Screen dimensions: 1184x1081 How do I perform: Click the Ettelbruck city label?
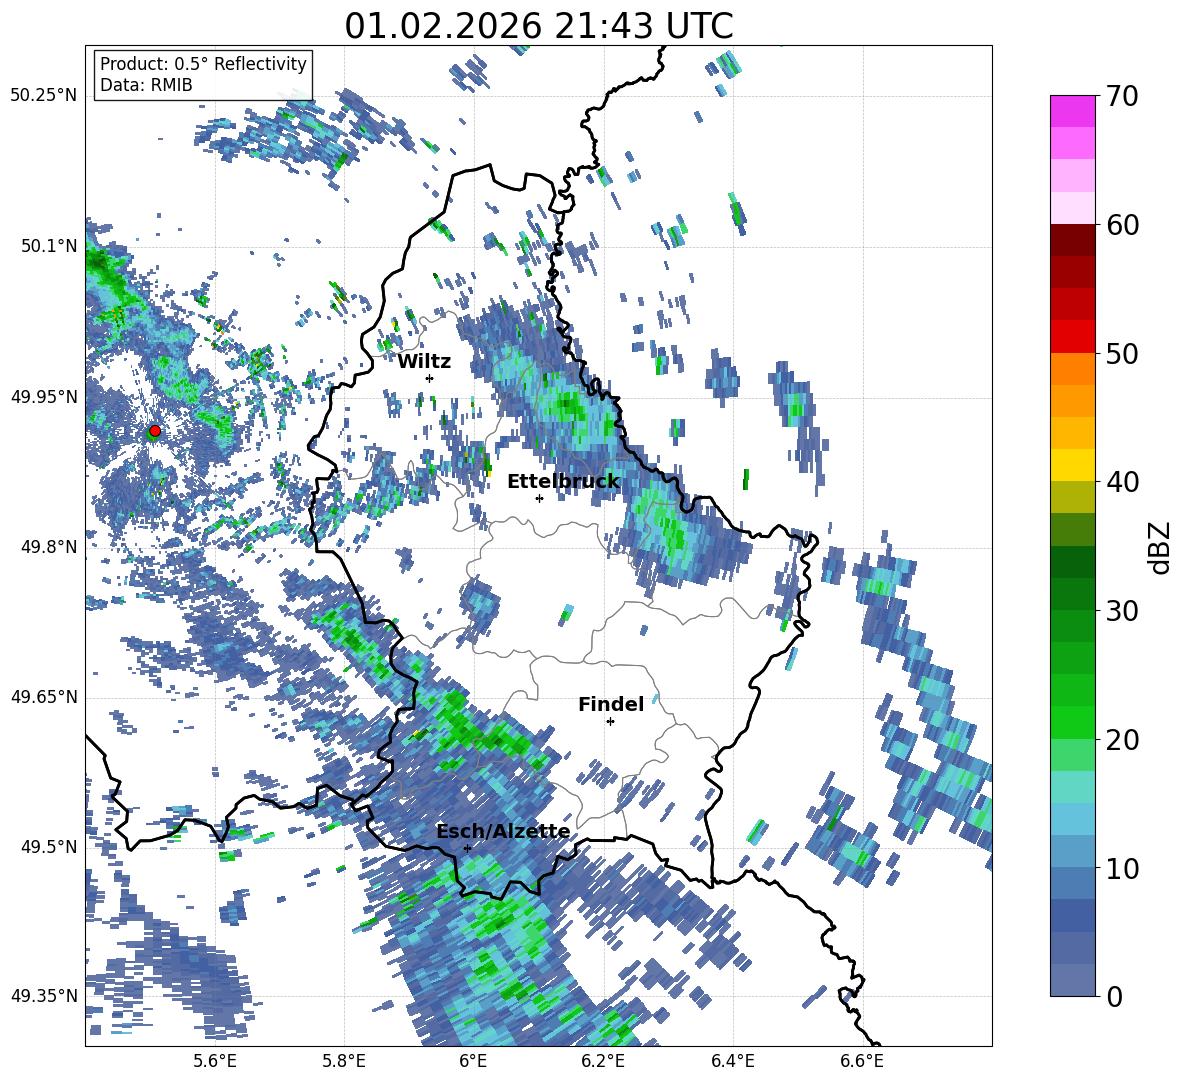(563, 482)
